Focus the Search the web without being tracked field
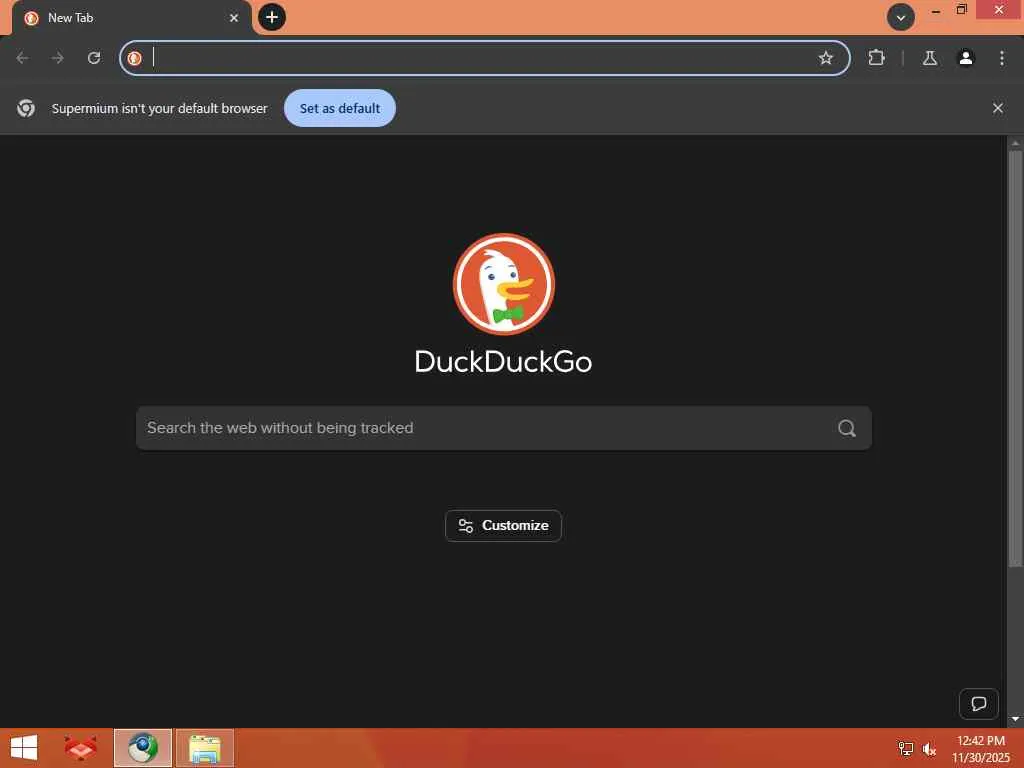This screenshot has height=768, width=1024. (x=504, y=428)
